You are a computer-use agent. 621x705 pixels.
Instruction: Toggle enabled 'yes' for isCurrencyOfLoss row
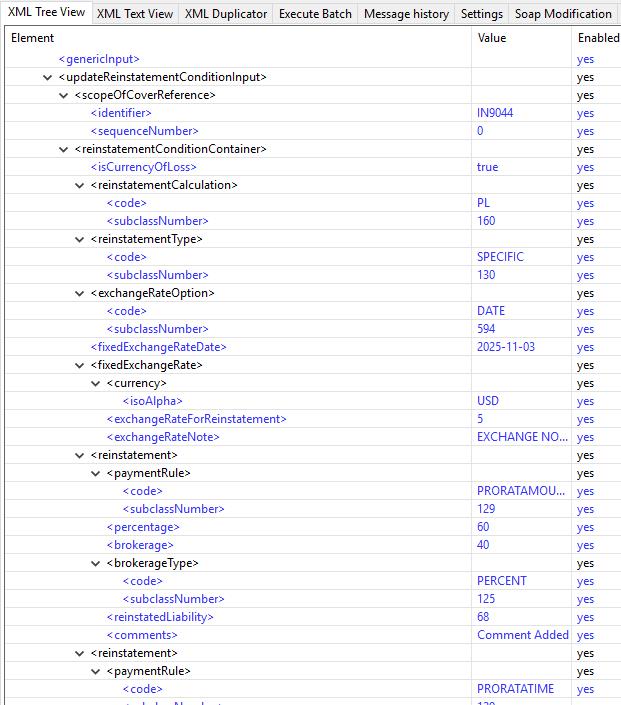[585, 167]
